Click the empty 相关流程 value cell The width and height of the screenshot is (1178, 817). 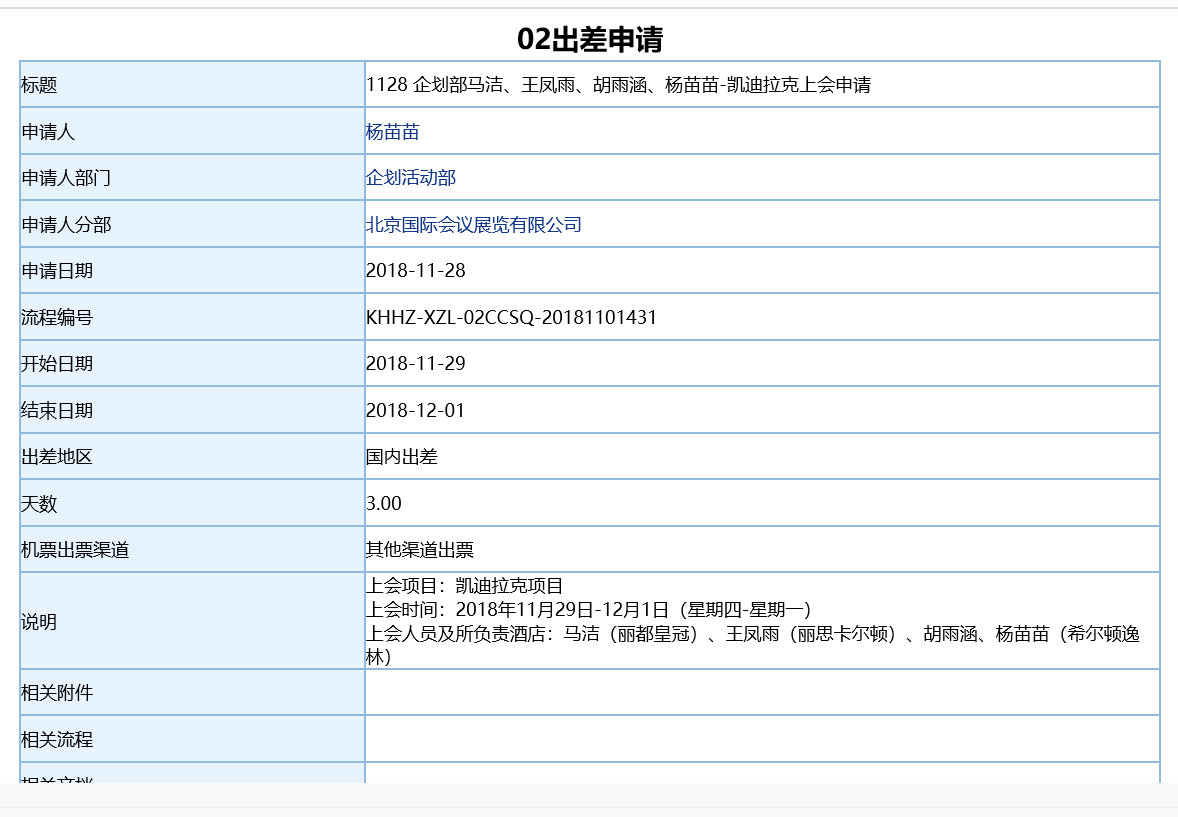(x=761, y=740)
